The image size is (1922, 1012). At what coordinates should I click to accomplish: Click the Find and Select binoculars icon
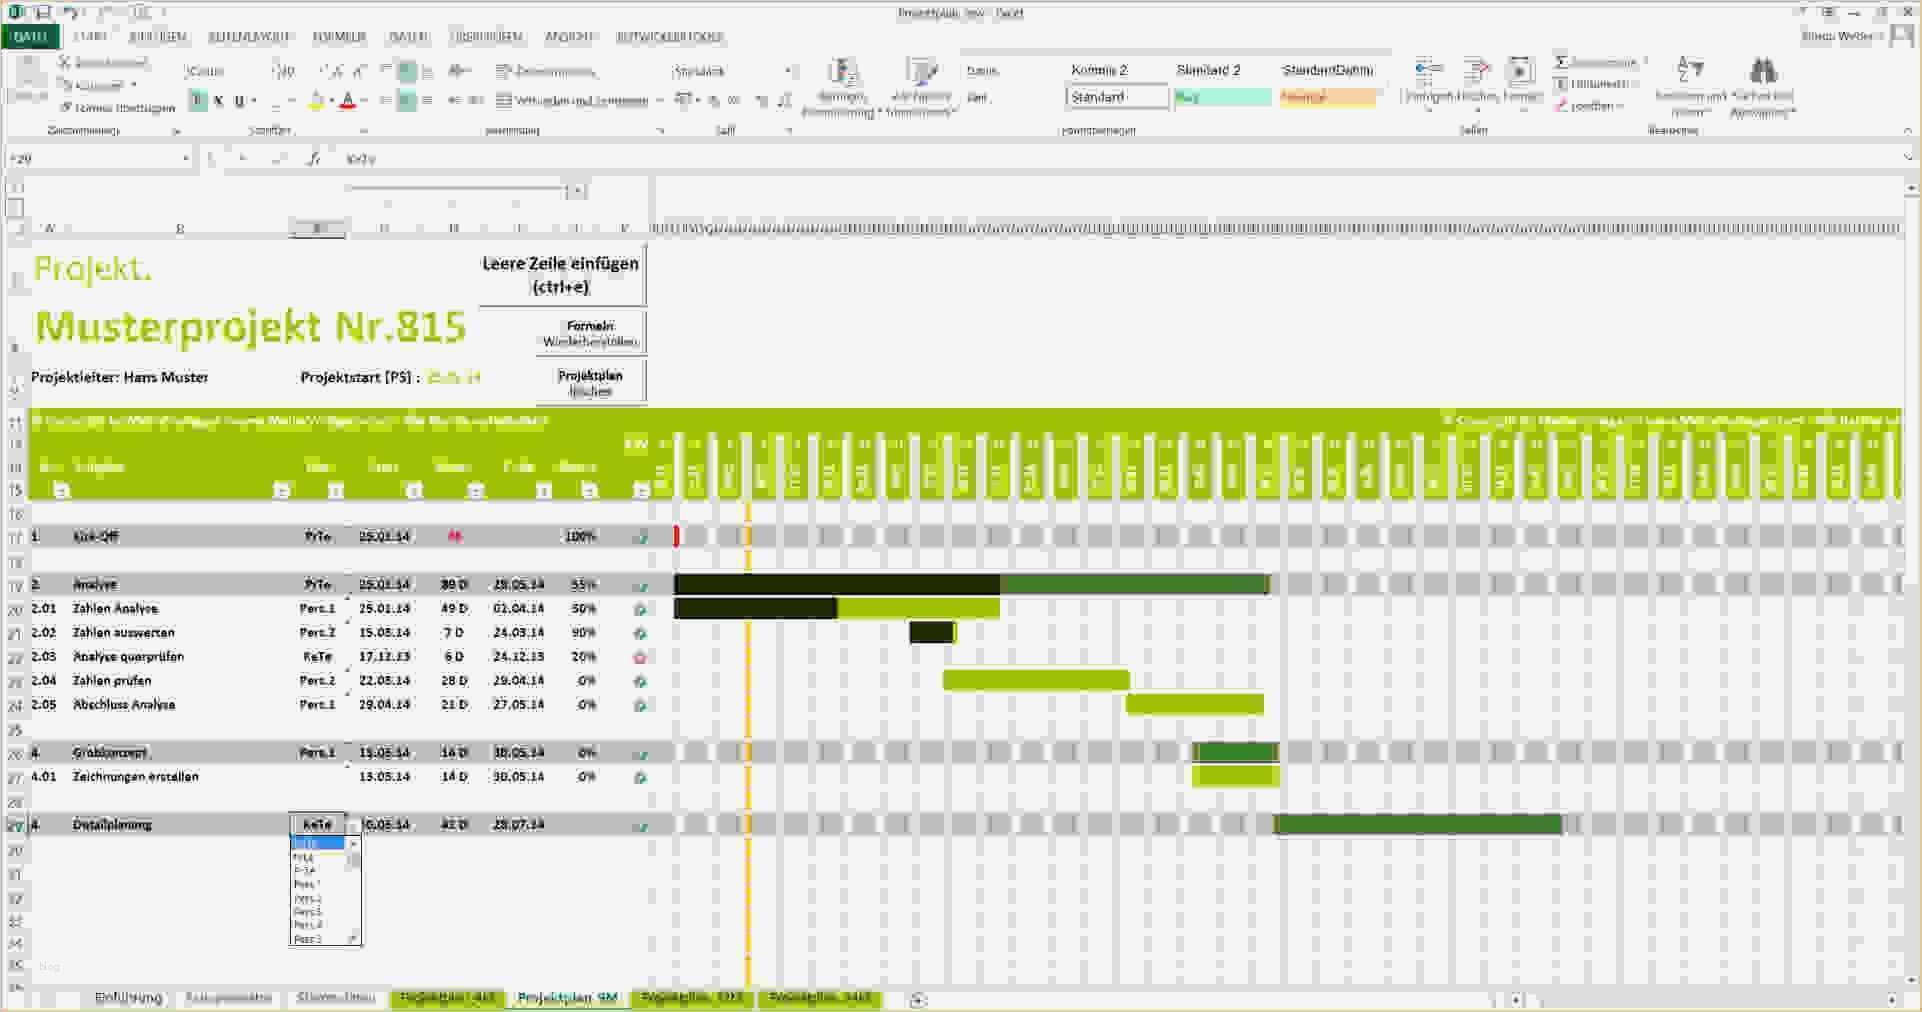tap(1763, 70)
